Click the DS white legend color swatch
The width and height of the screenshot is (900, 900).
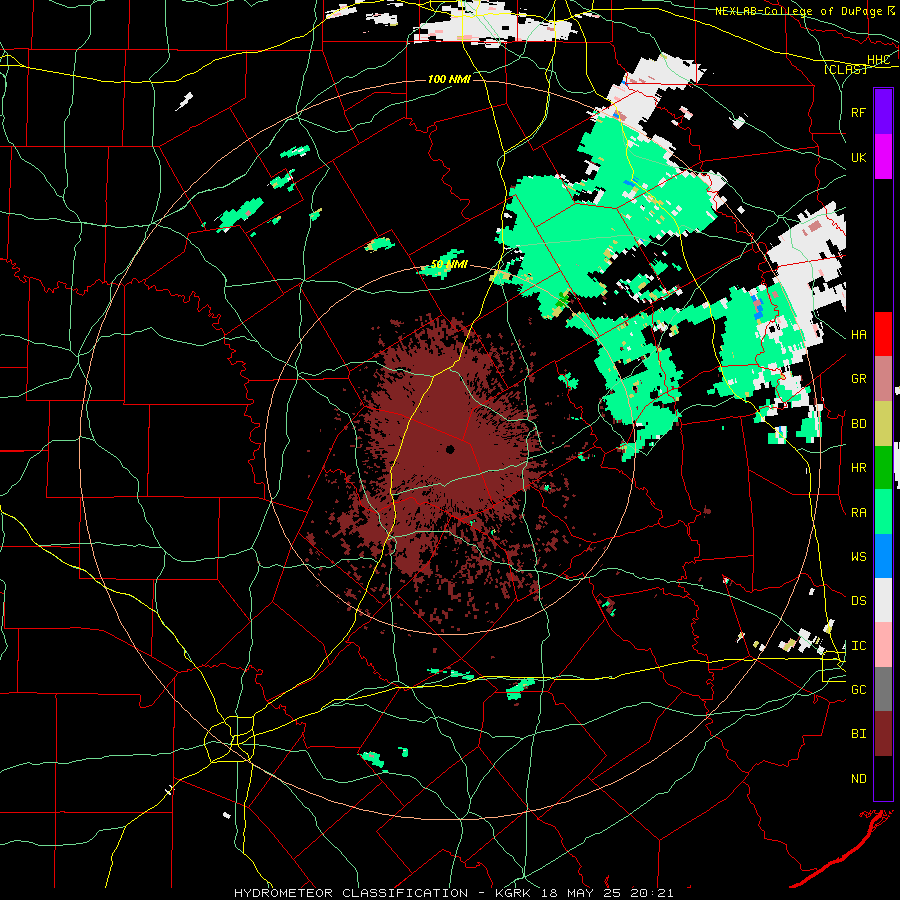tap(883, 600)
